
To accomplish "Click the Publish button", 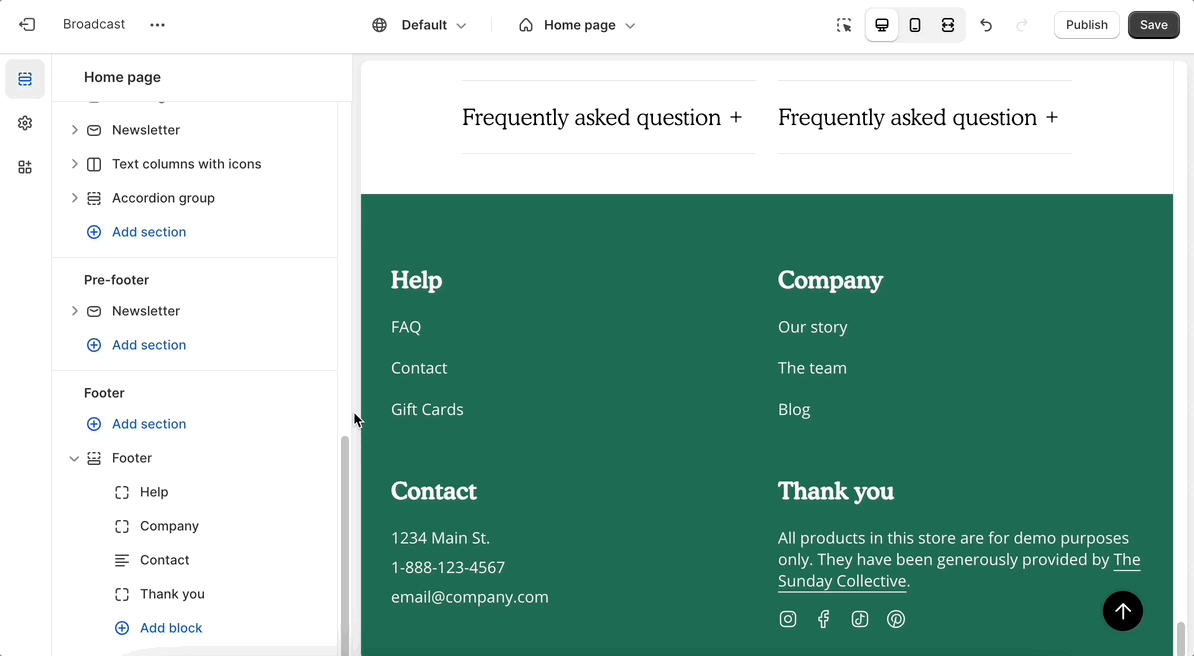I will [1086, 25].
